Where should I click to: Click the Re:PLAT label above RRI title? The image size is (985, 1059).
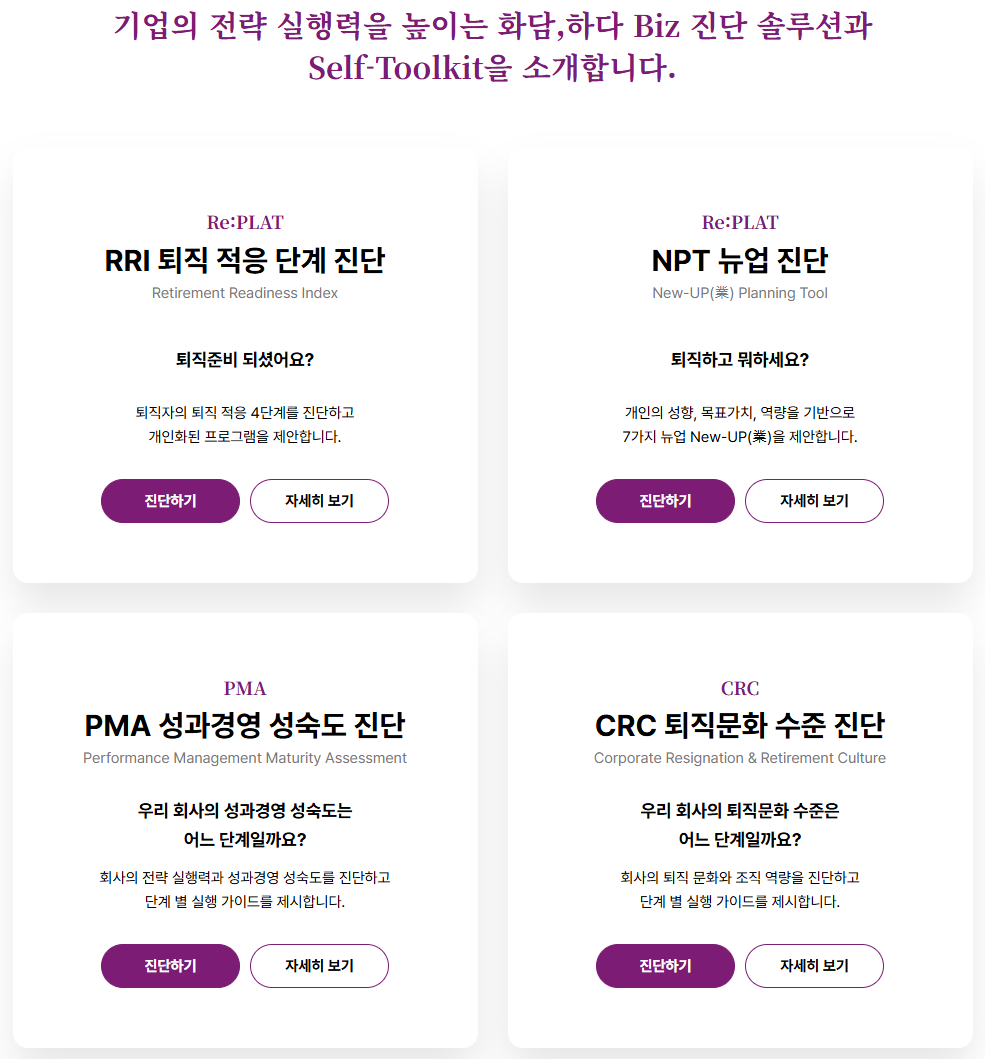pyautogui.click(x=245, y=222)
